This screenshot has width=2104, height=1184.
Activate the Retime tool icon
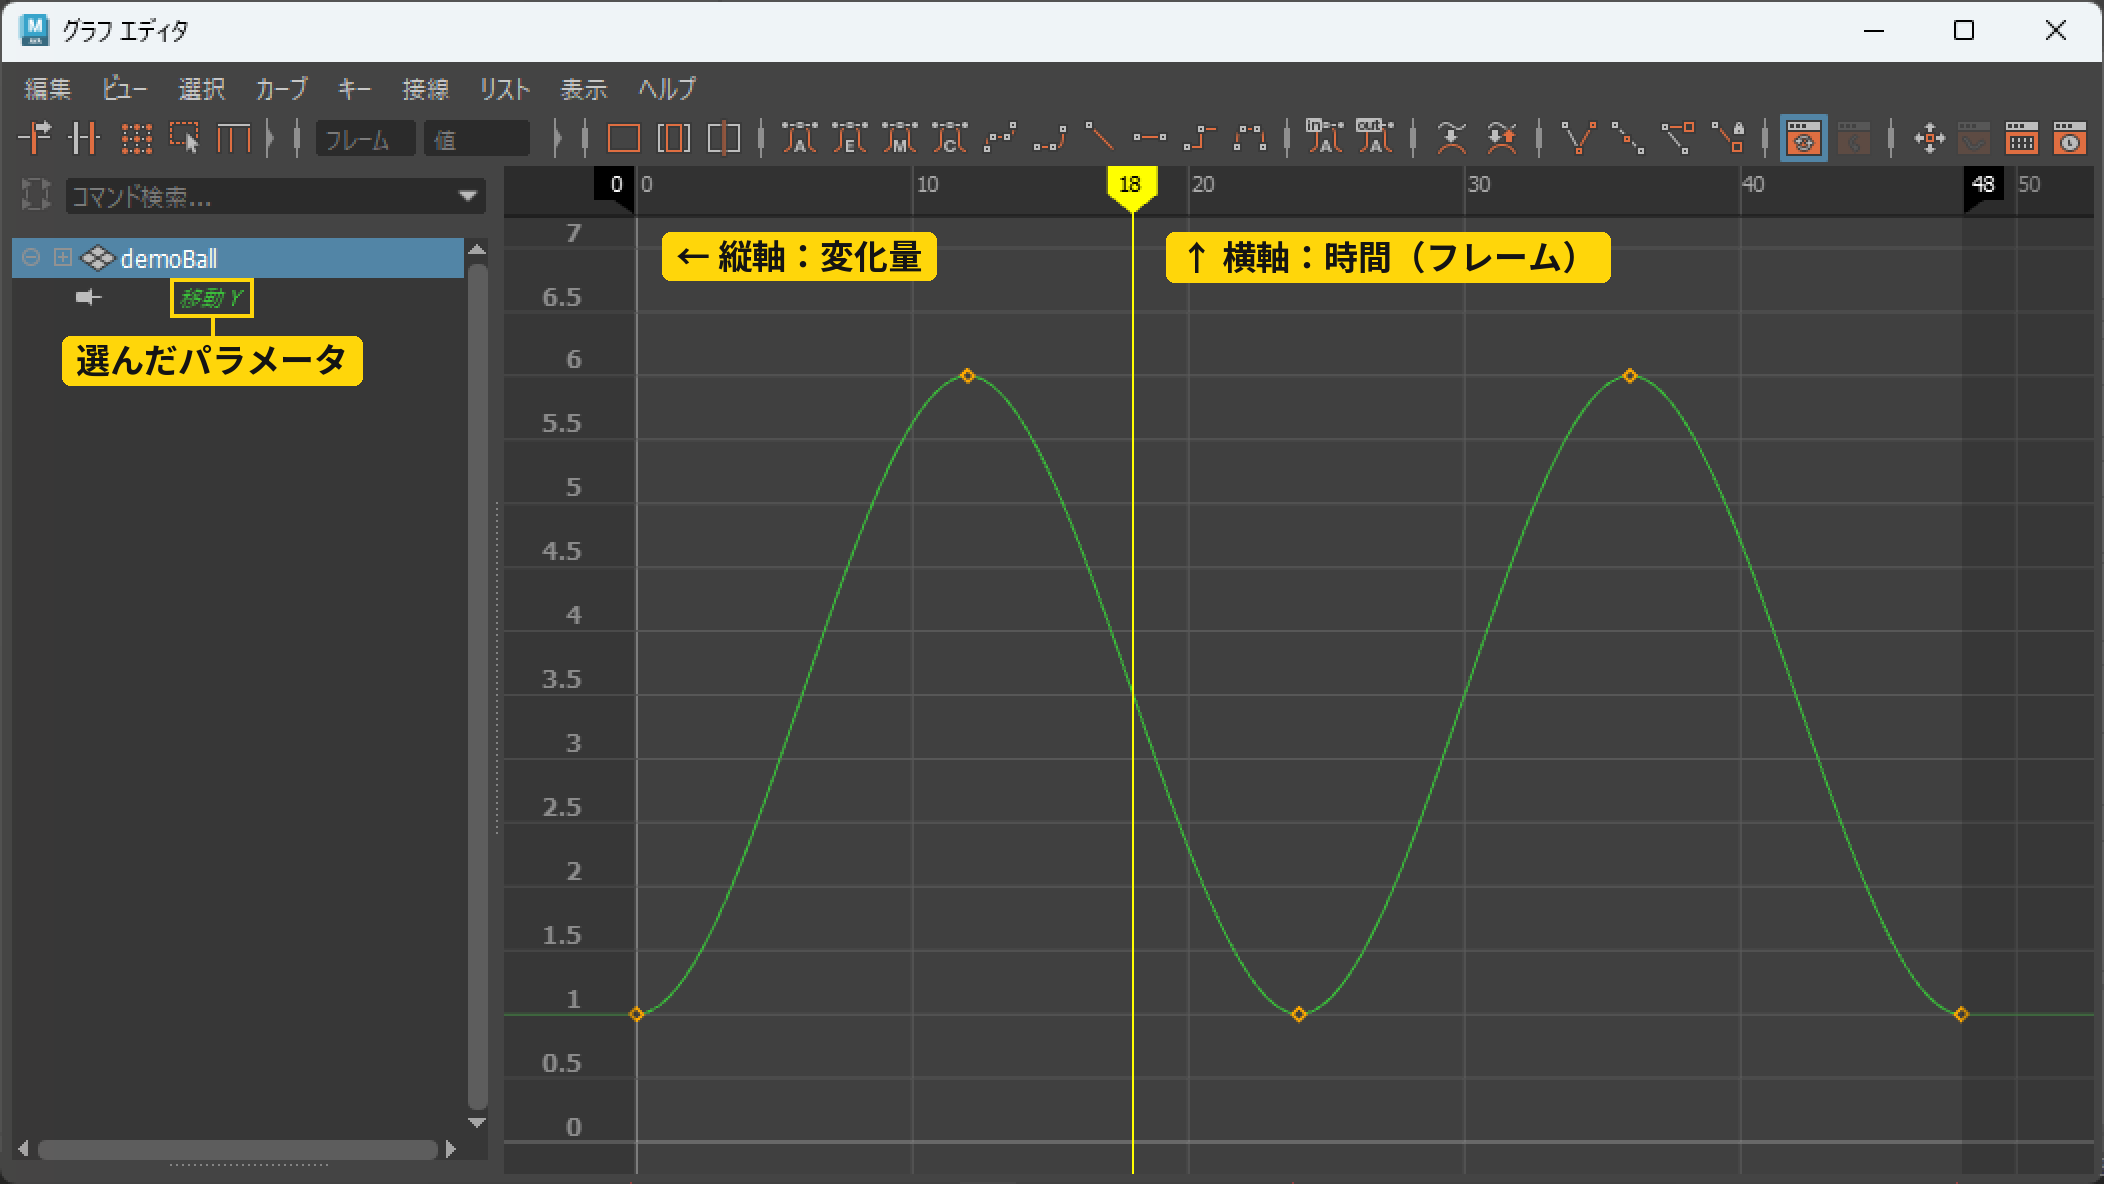pyautogui.click(x=234, y=138)
